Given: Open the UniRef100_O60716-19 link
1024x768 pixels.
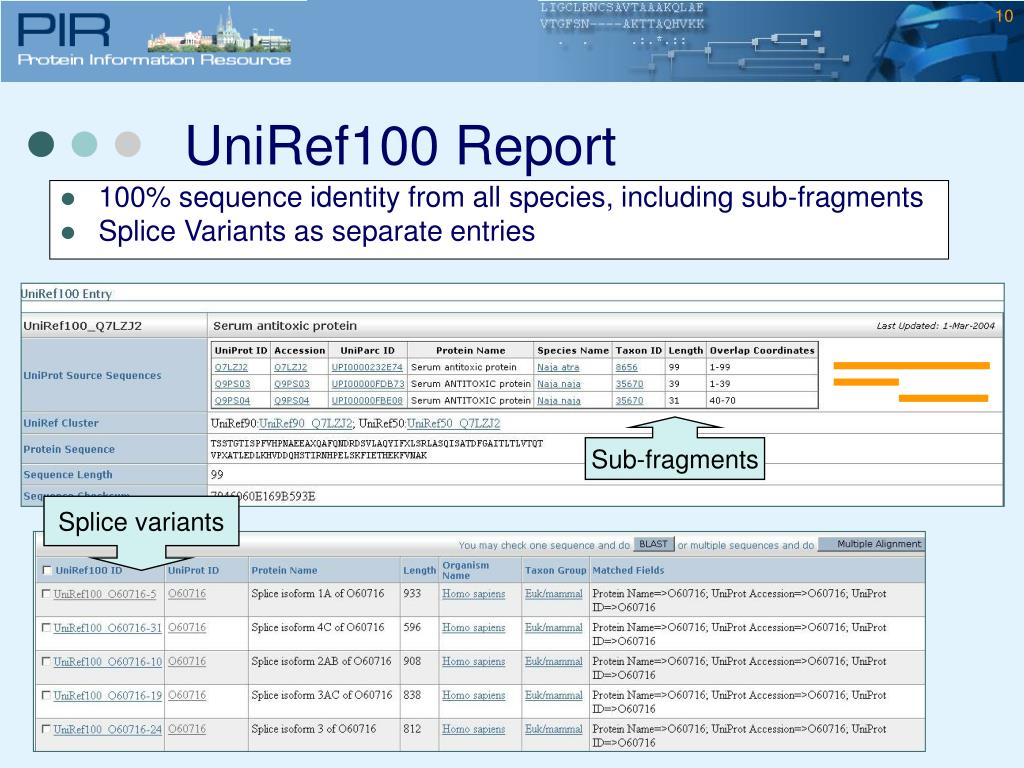Looking at the screenshot, I should pos(108,696).
